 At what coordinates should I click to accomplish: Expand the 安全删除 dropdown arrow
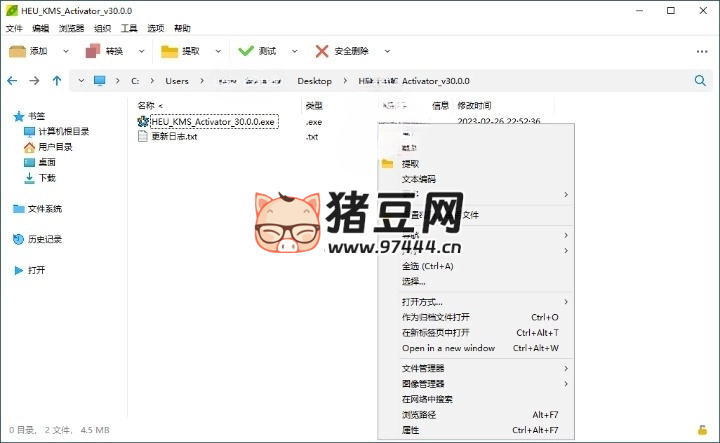[387, 51]
